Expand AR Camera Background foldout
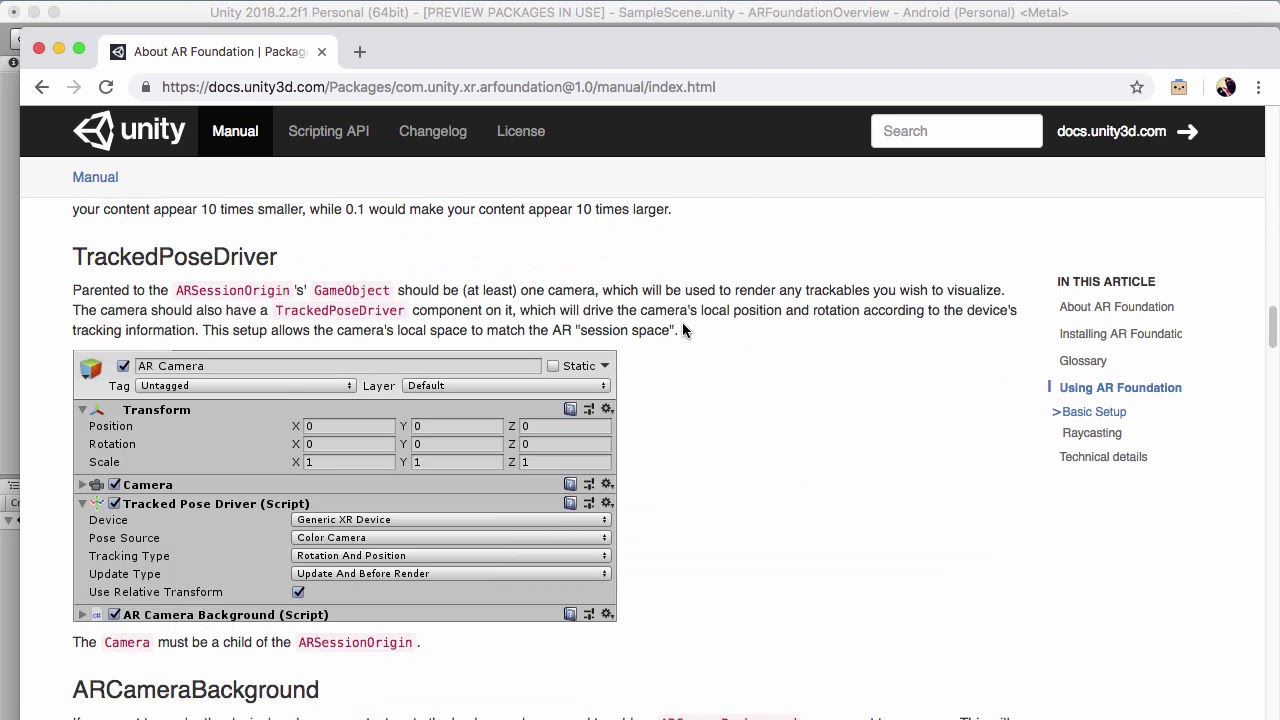 [82, 615]
